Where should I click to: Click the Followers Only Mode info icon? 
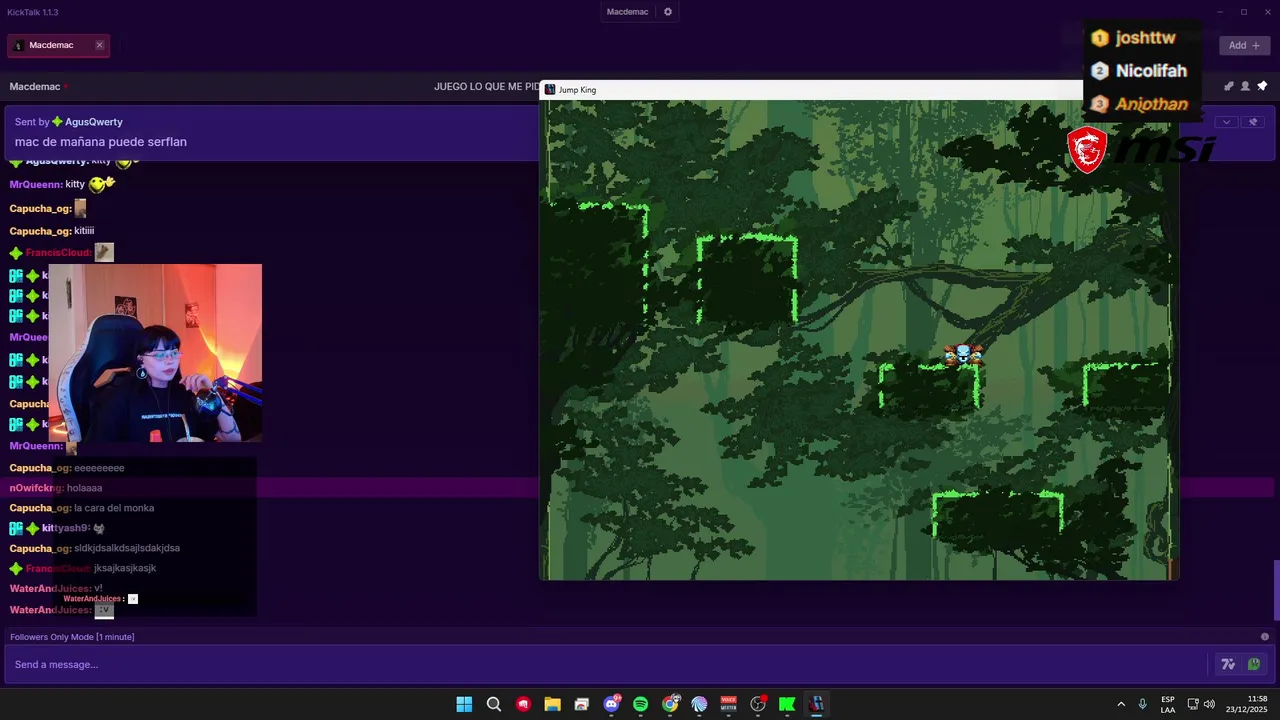point(1265,637)
